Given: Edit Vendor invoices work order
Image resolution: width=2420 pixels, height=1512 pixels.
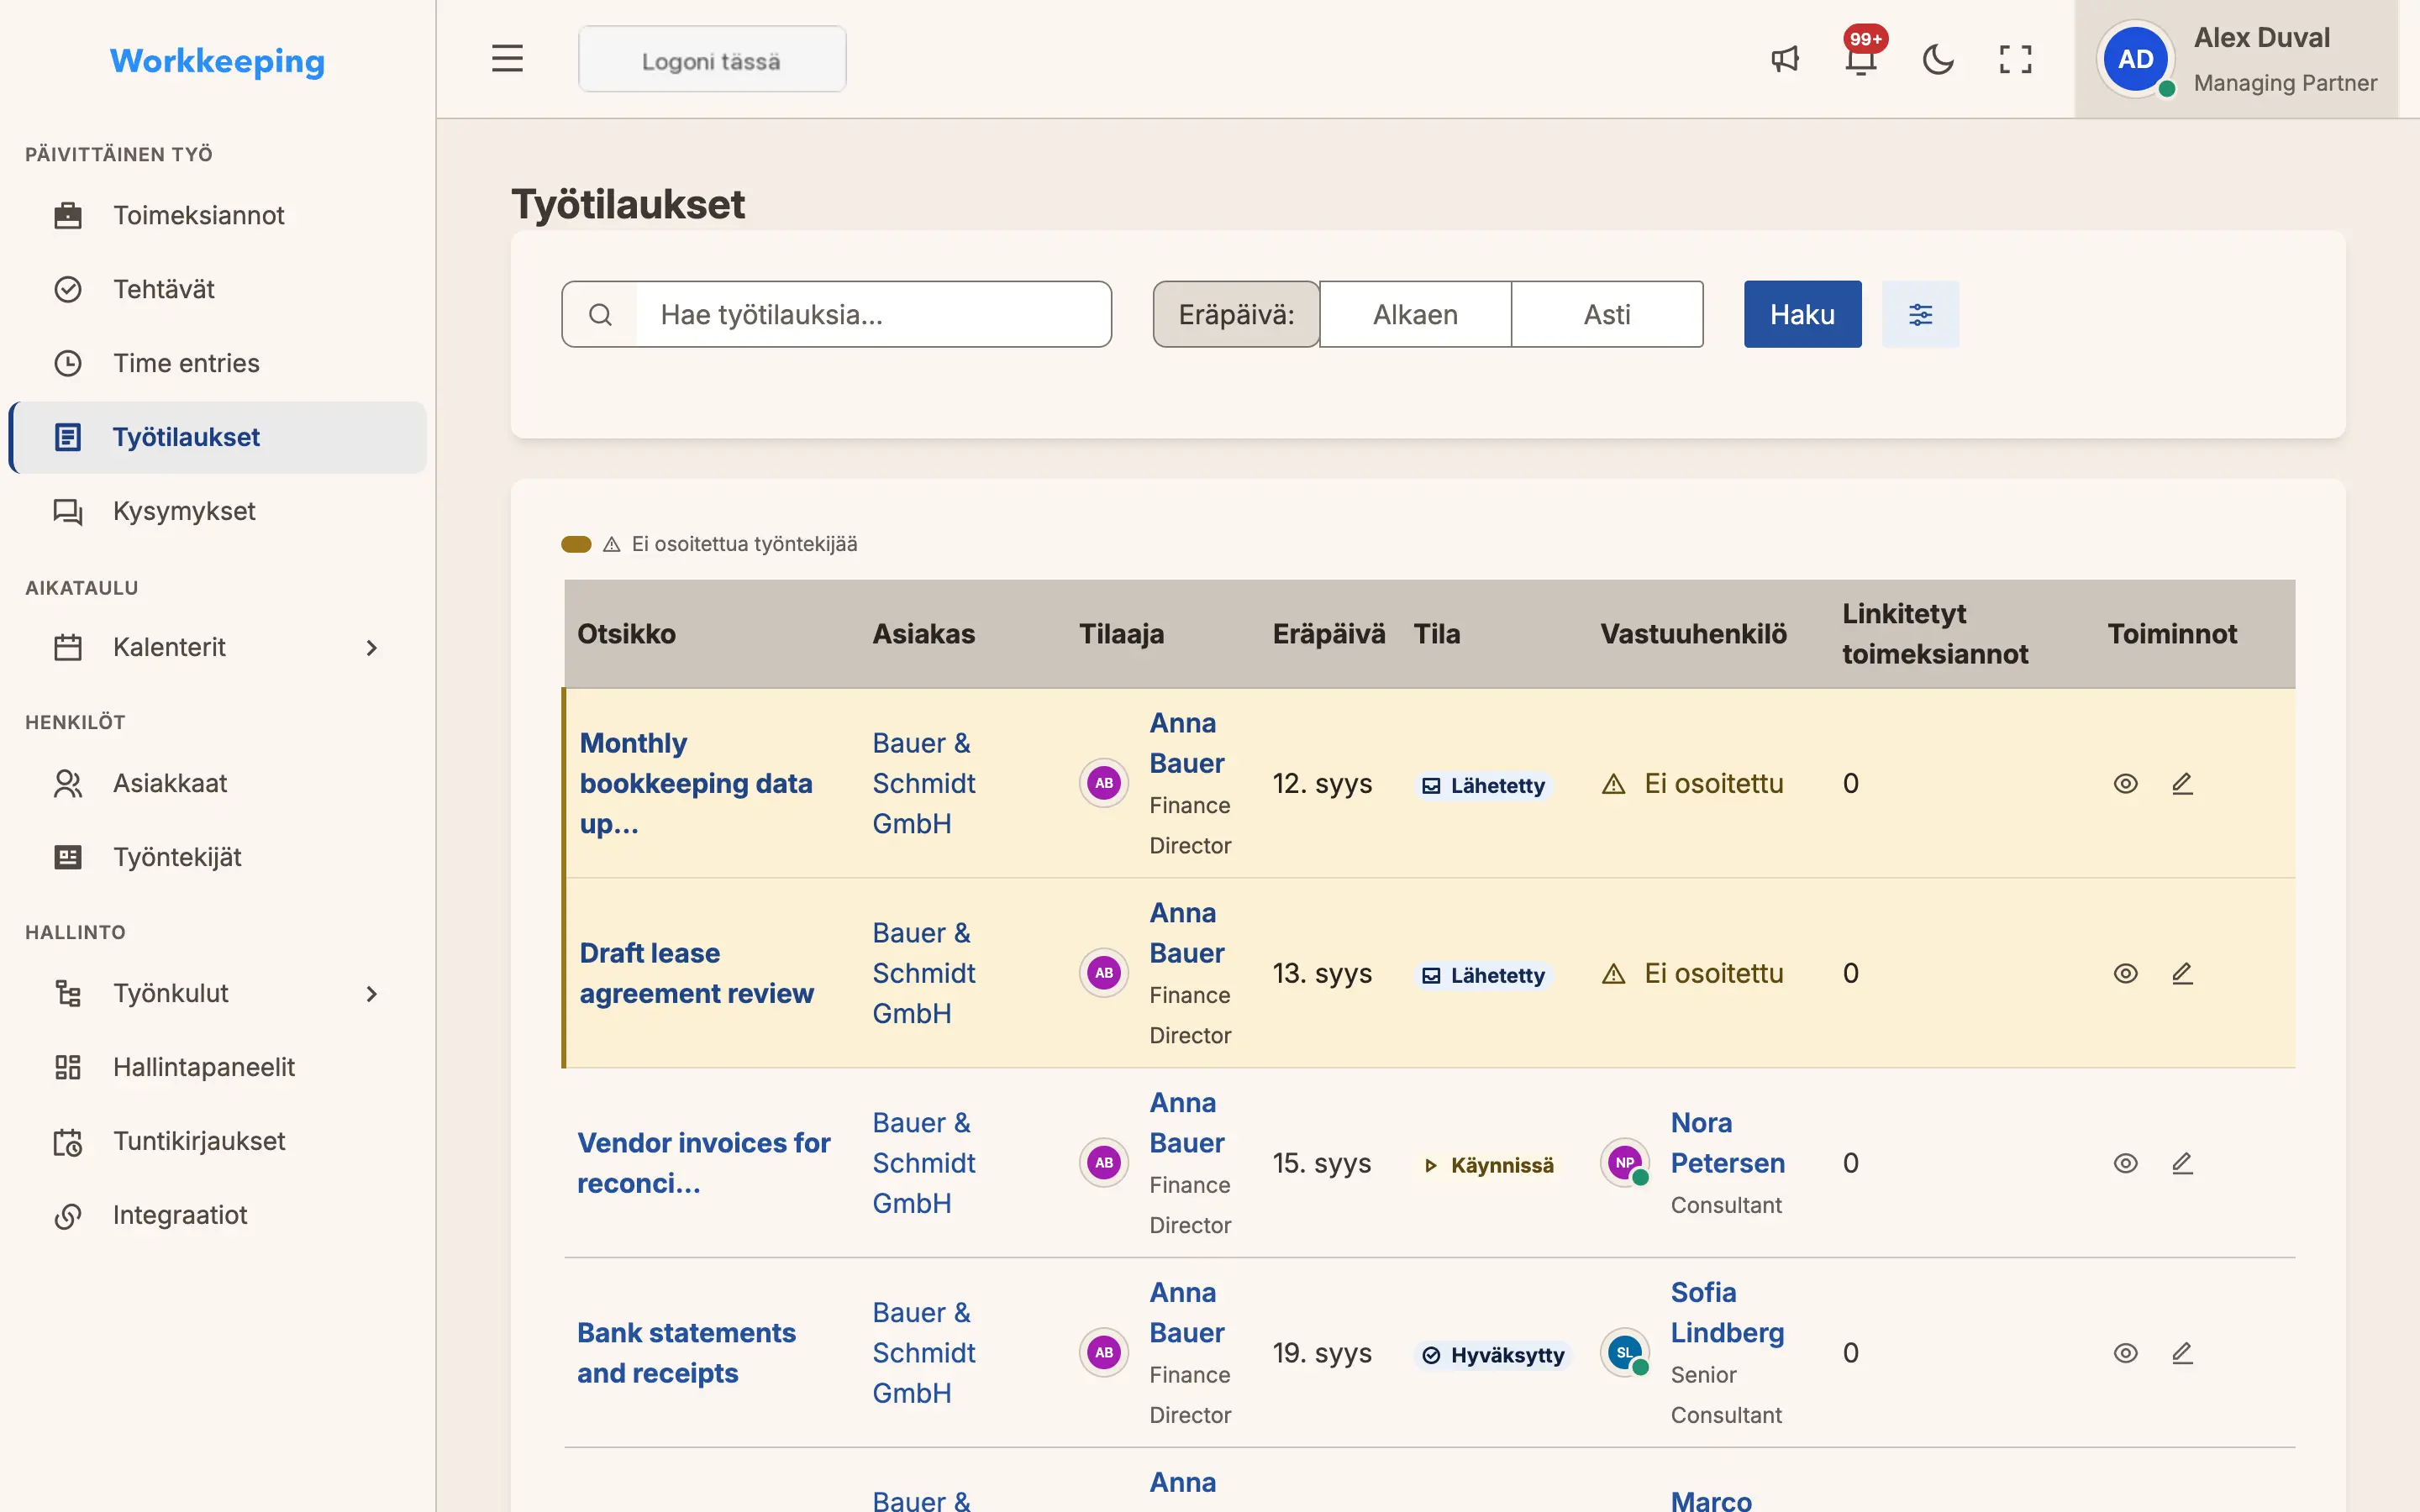Looking at the screenshot, I should (x=2182, y=1163).
